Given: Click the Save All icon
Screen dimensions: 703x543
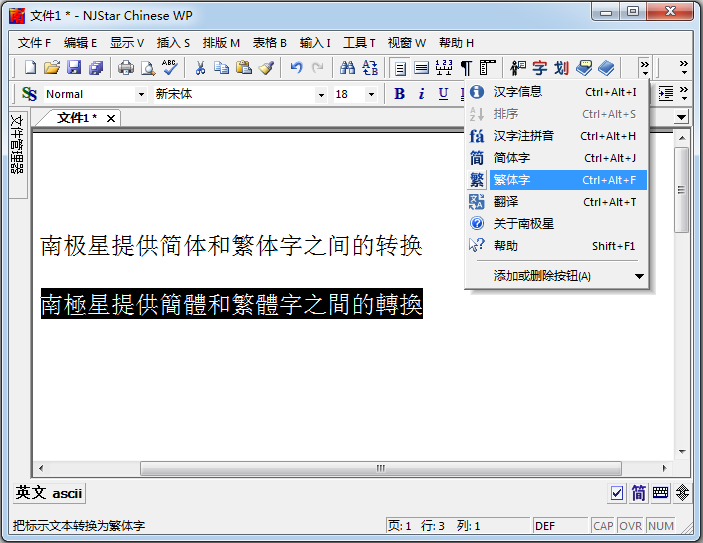Looking at the screenshot, I should pos(96,68).
